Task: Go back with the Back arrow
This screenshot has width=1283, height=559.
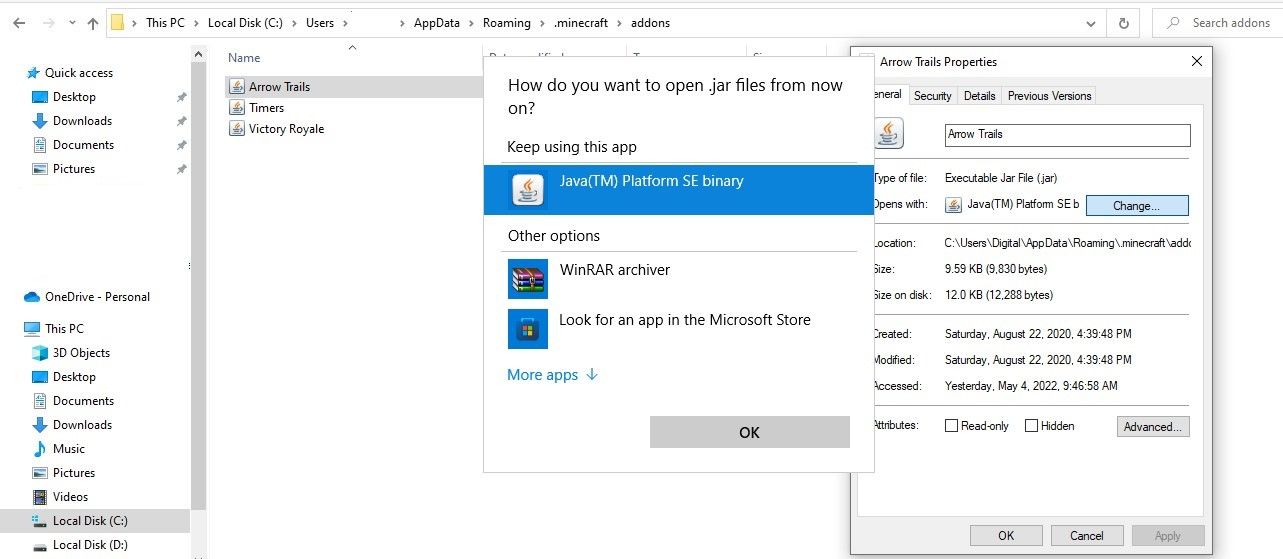Action: pyautogui.click(x=19, y=23)
